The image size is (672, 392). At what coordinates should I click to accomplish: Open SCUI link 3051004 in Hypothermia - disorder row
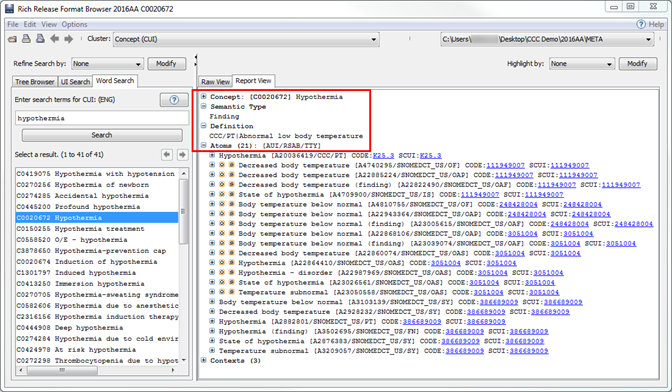549,272
